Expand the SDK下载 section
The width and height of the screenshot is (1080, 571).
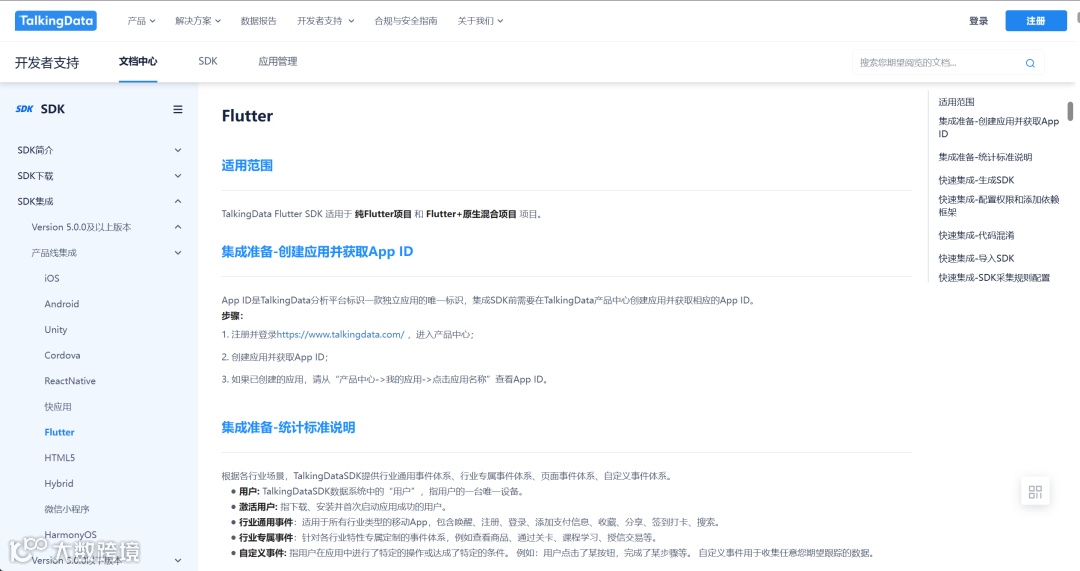(99, 176)
